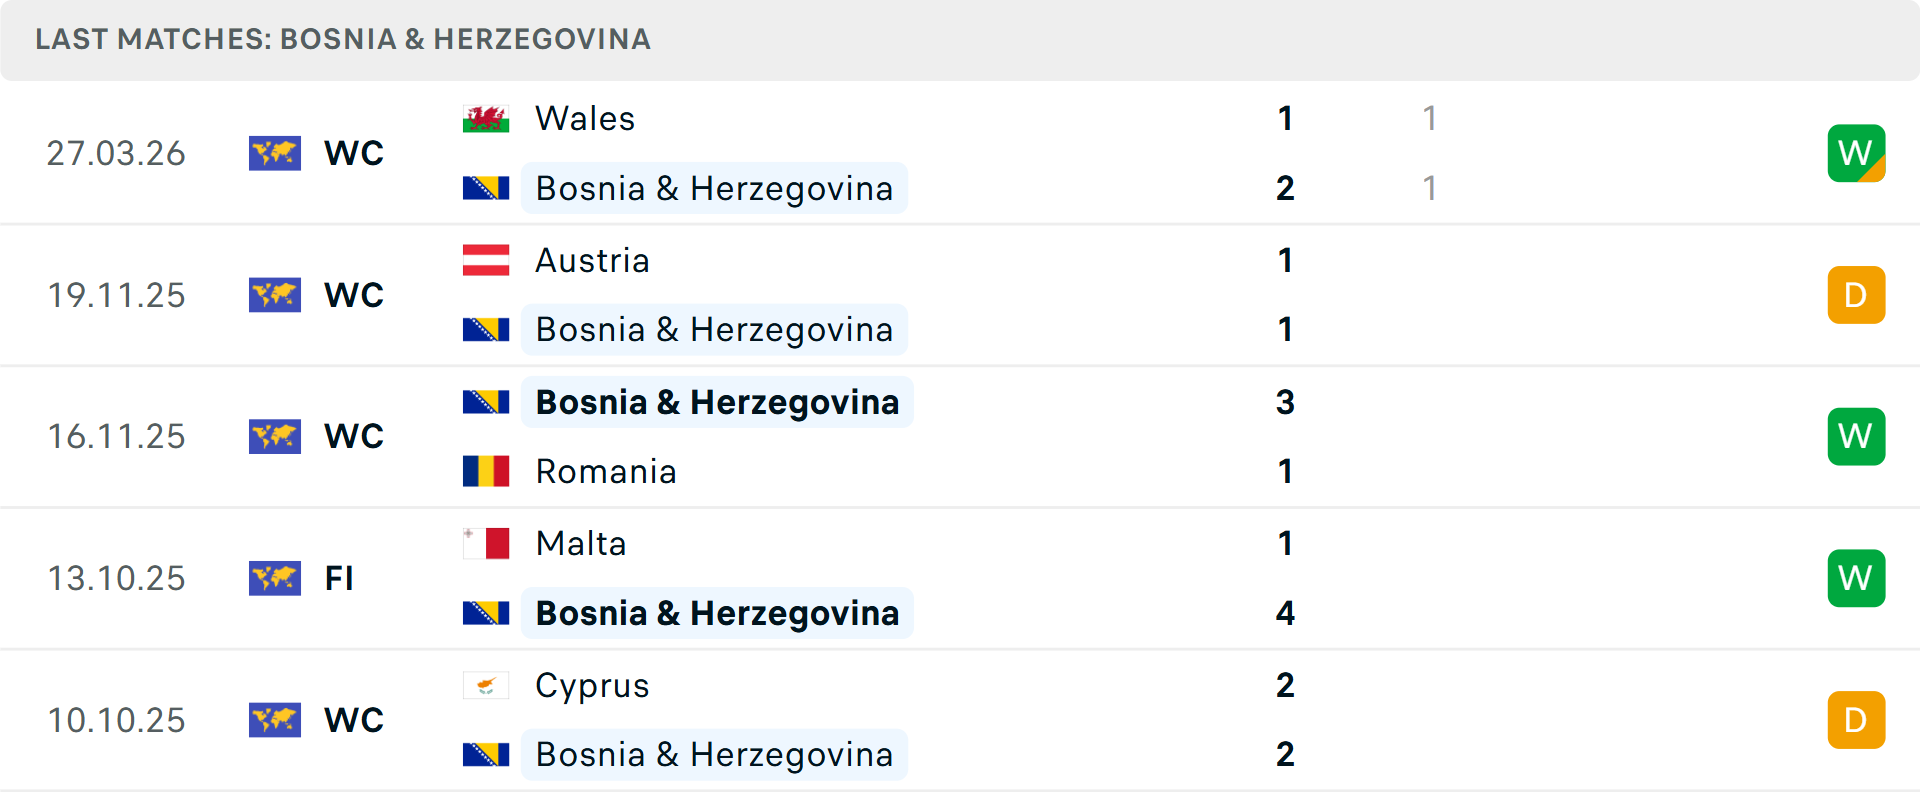Open the Cyprus team page
Screen dimensions: 1920x792
pos(592,685)
